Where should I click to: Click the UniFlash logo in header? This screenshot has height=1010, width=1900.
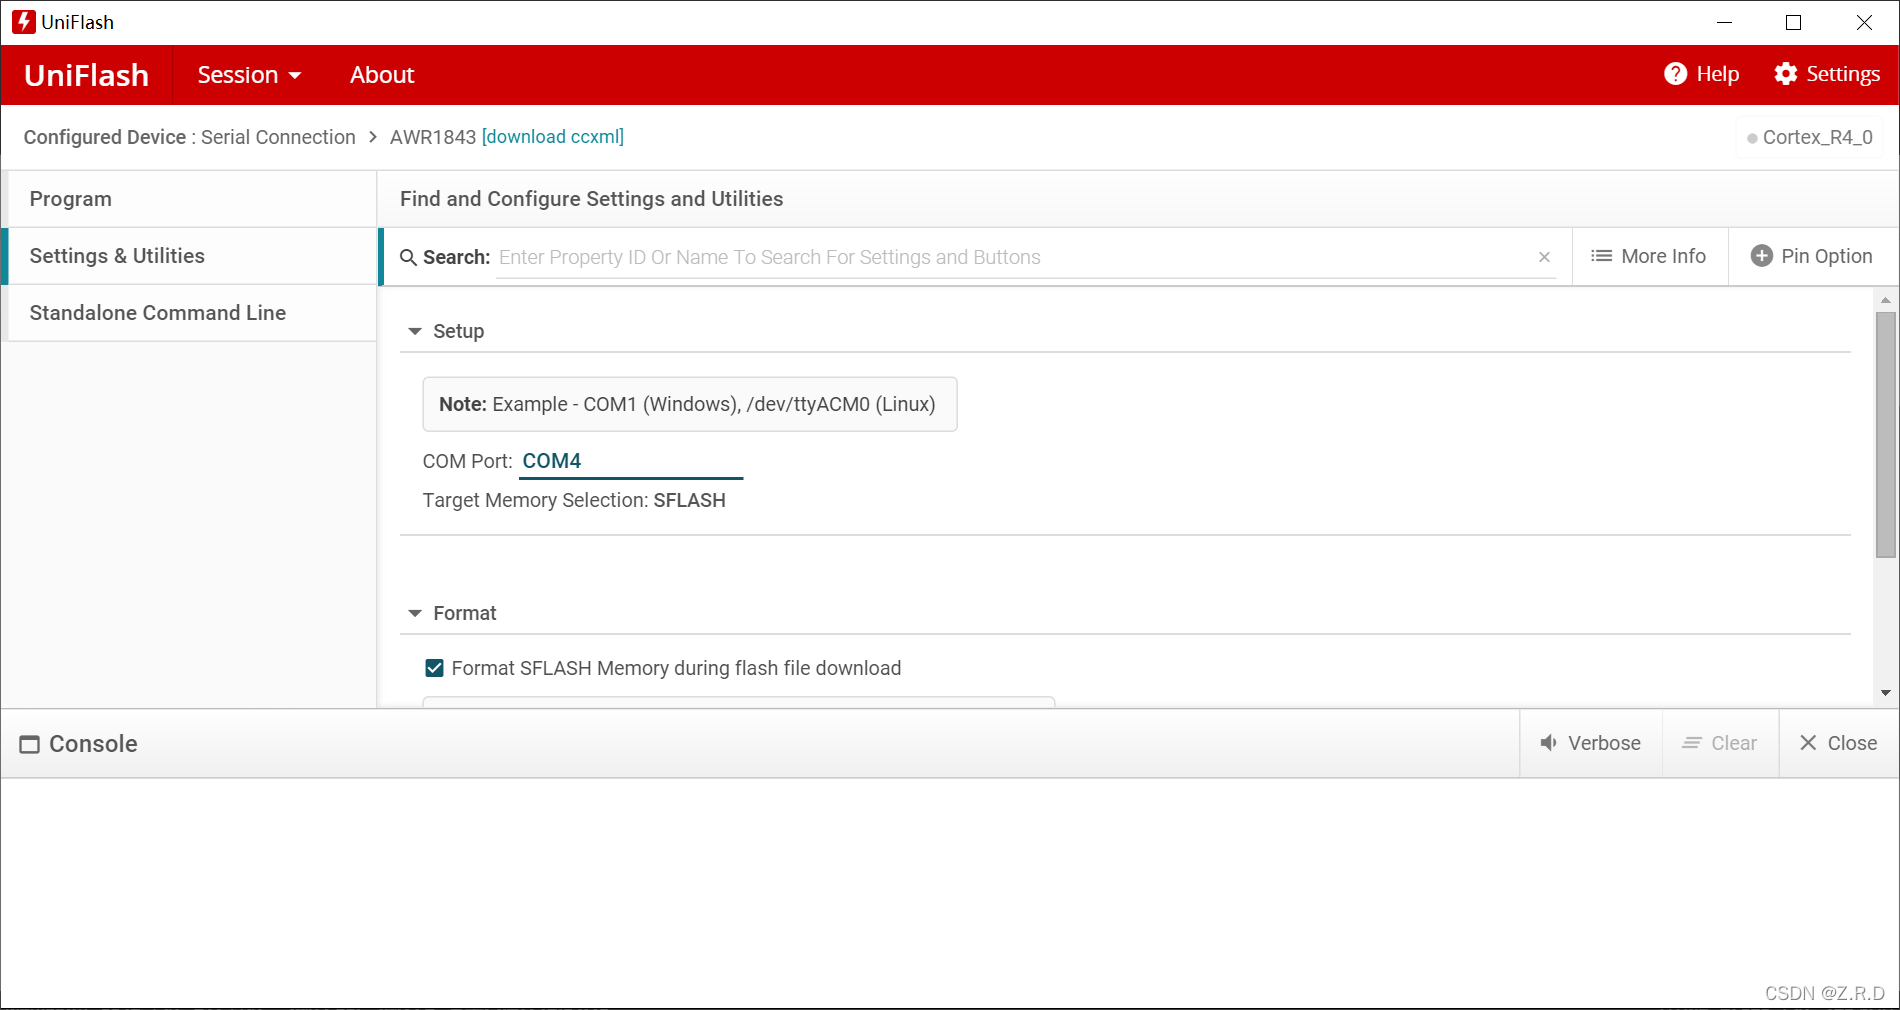tap(86, 75)
